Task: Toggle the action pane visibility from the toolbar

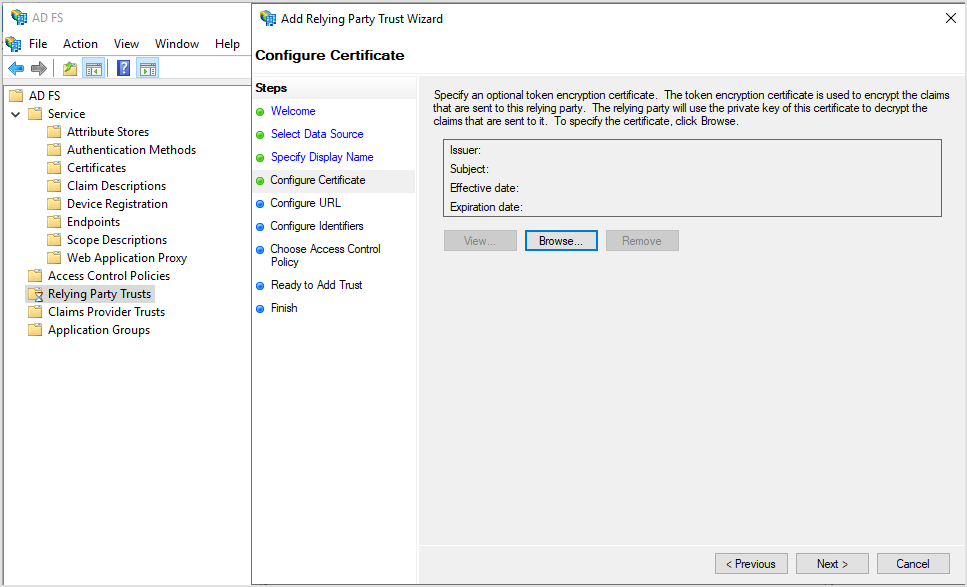Action: point(146,67)
